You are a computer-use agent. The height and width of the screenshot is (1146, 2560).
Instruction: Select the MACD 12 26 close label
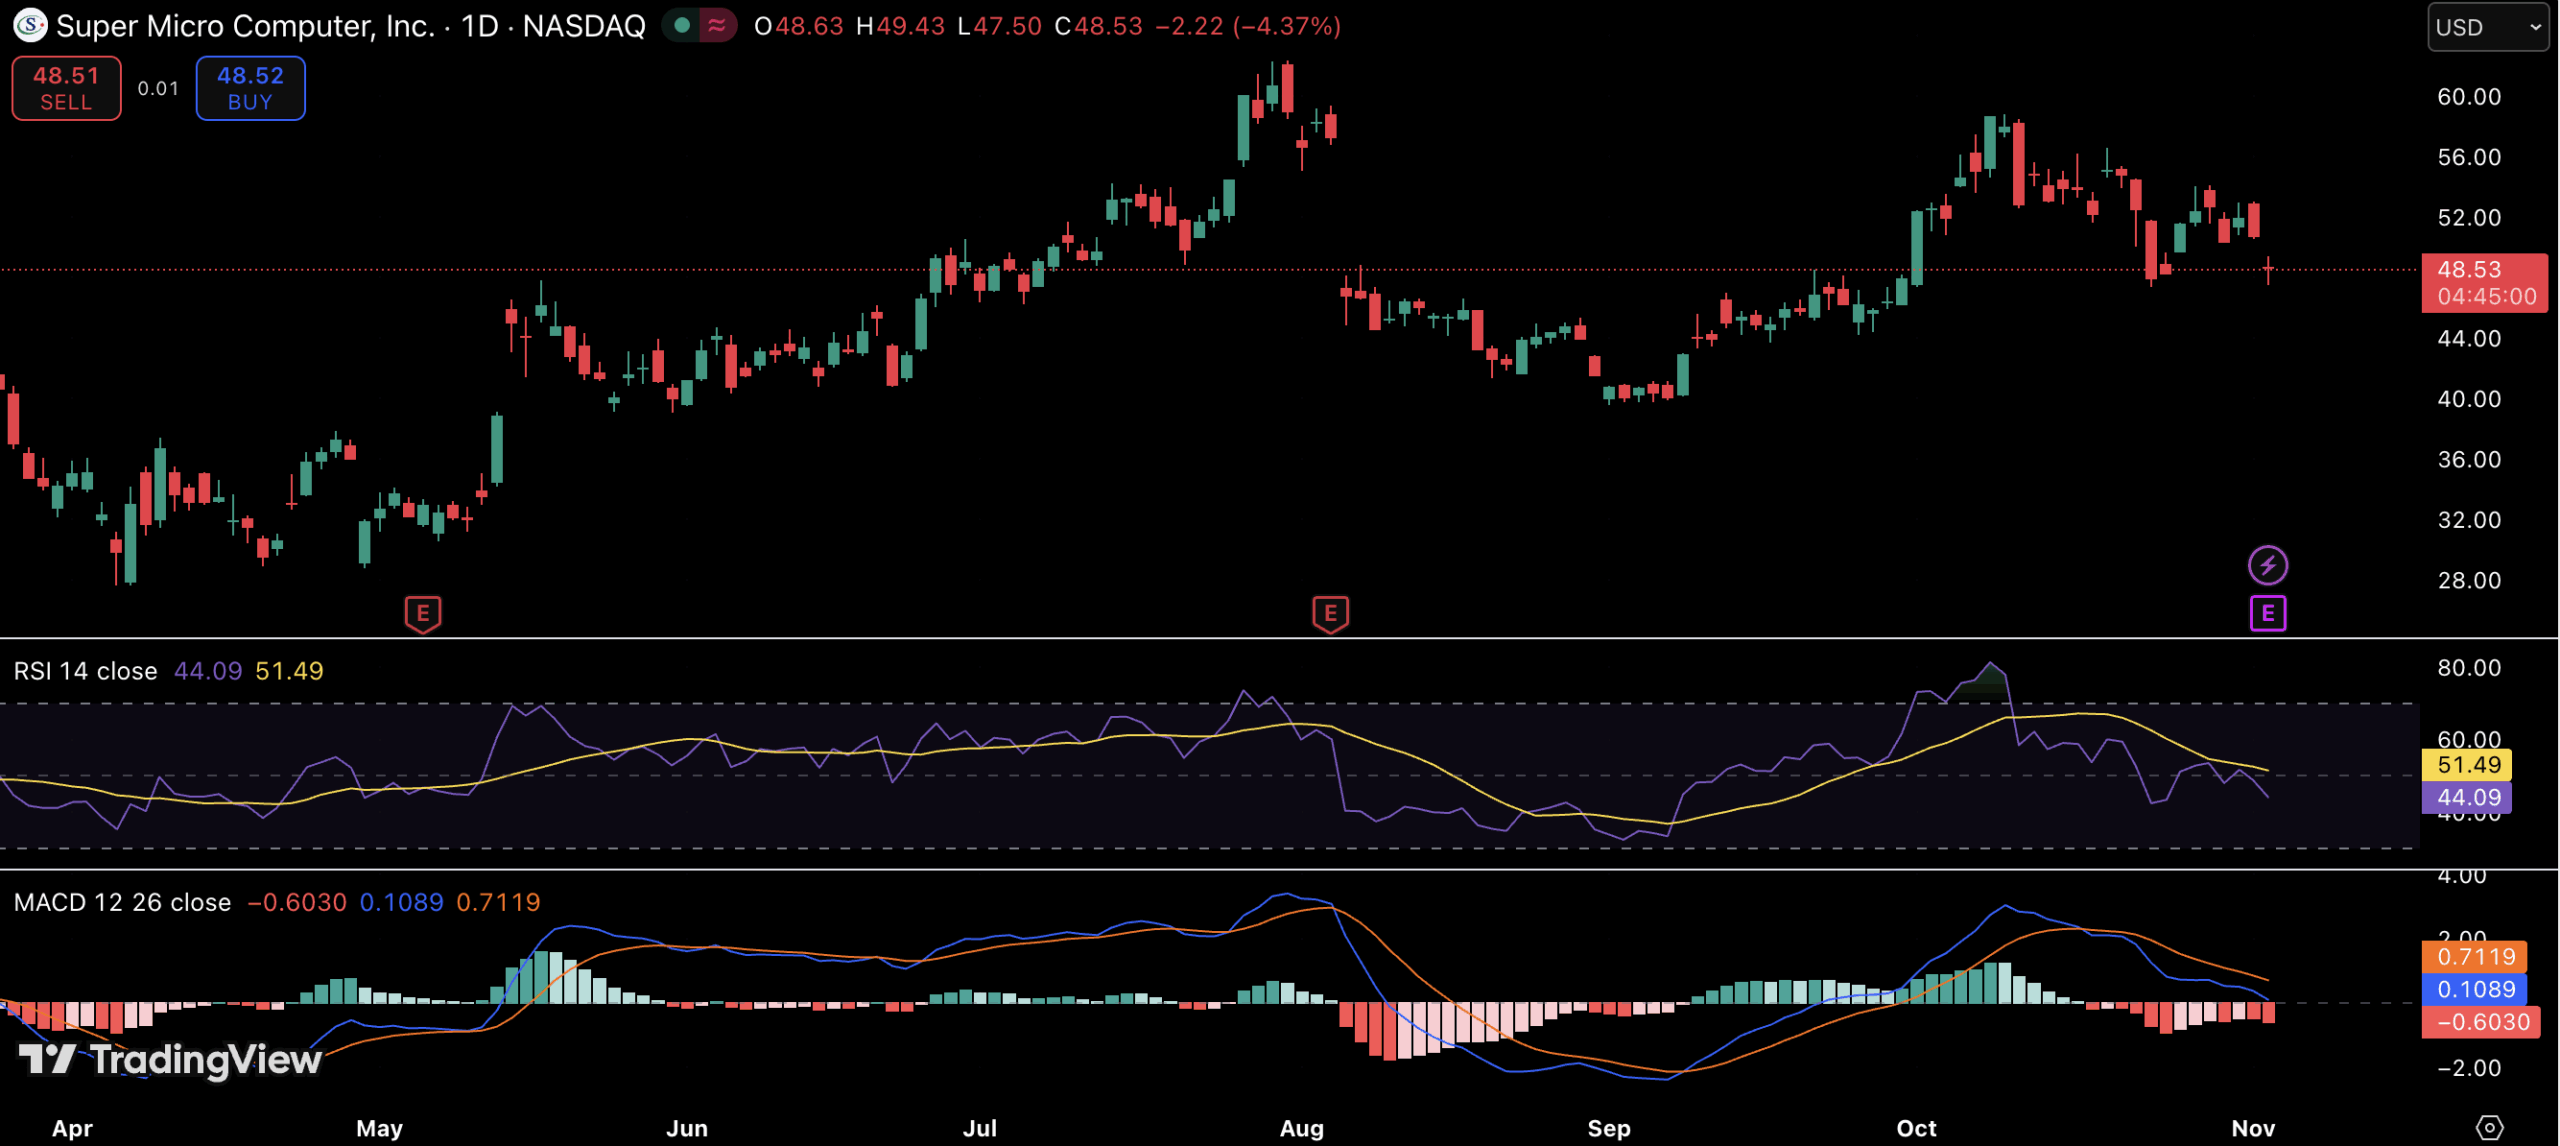(x=122, y=902)
